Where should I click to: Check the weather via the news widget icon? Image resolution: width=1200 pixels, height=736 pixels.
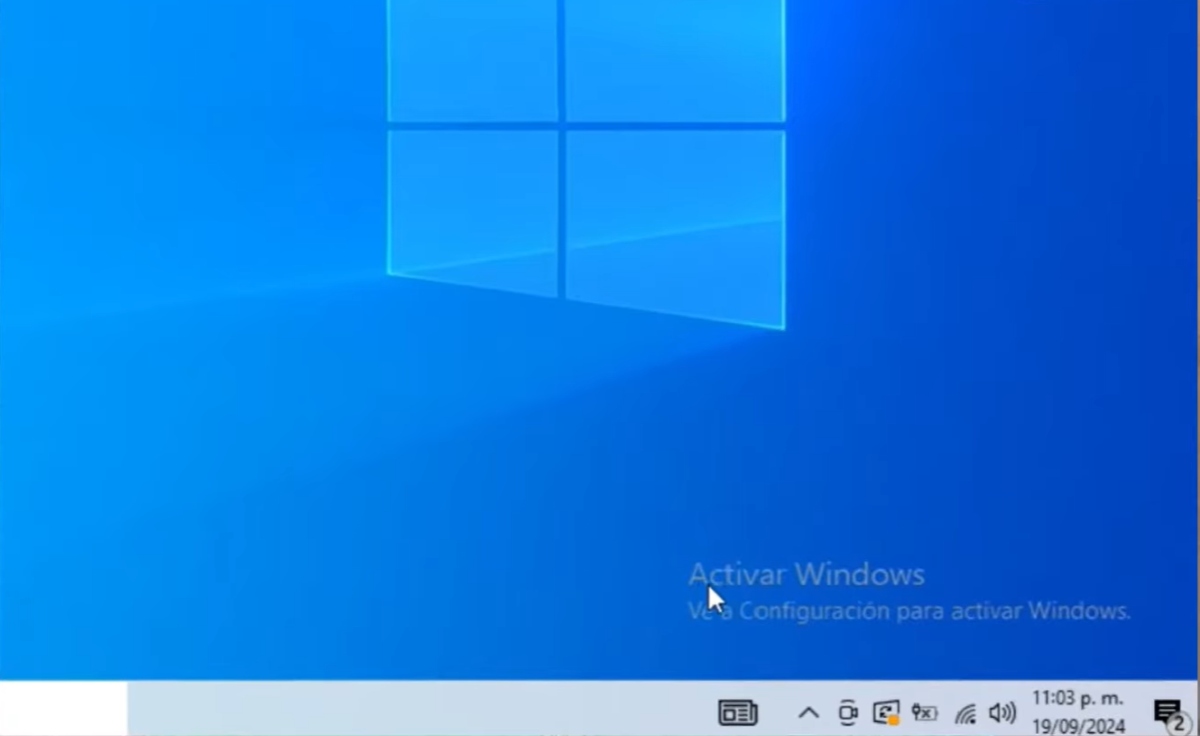coord(737,712)
